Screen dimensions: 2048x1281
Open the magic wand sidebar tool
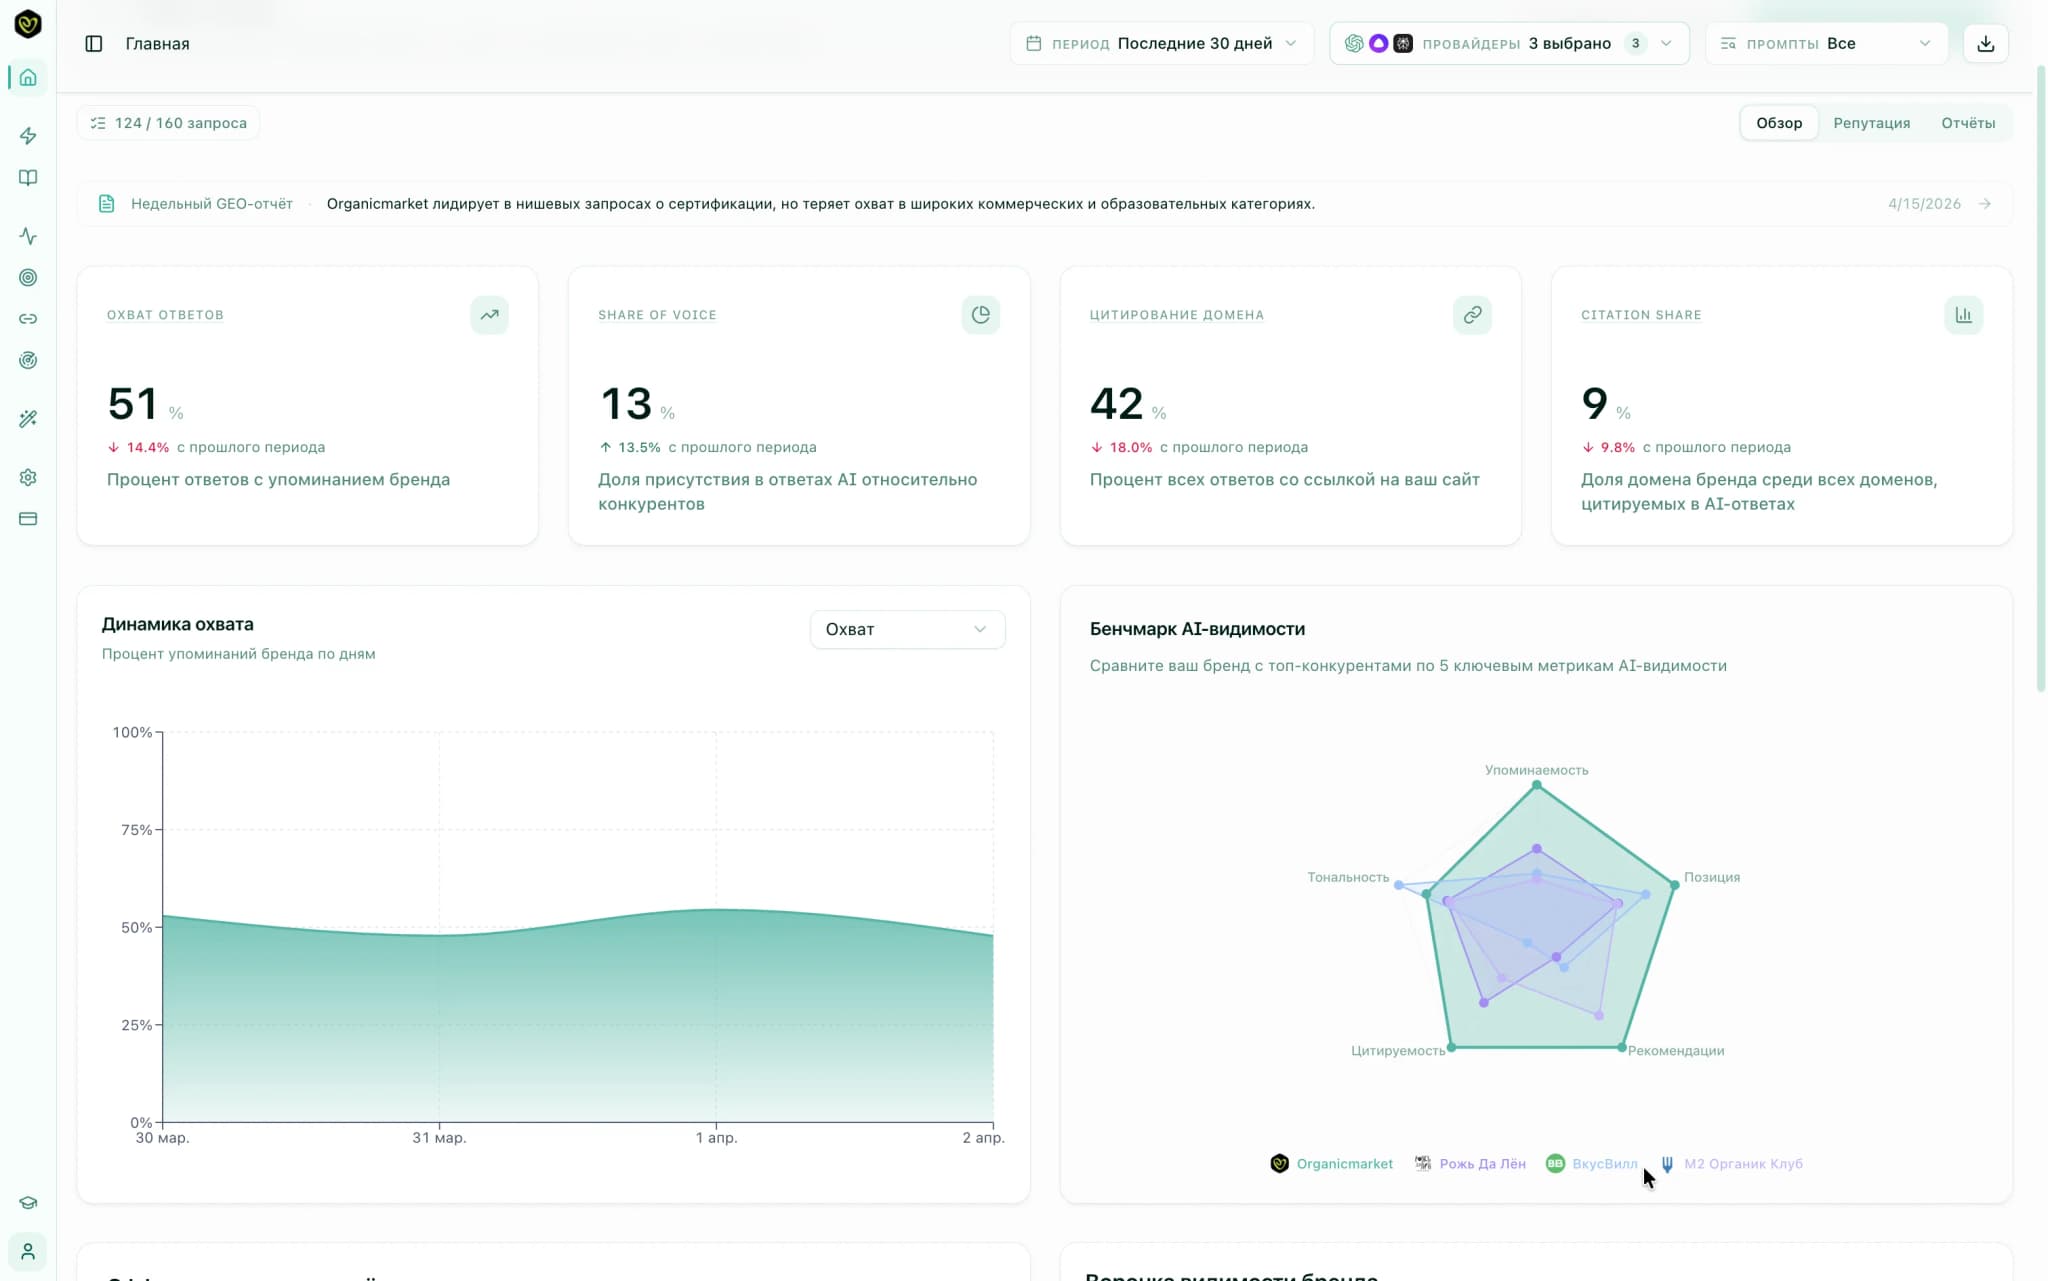tap(28, 418)
